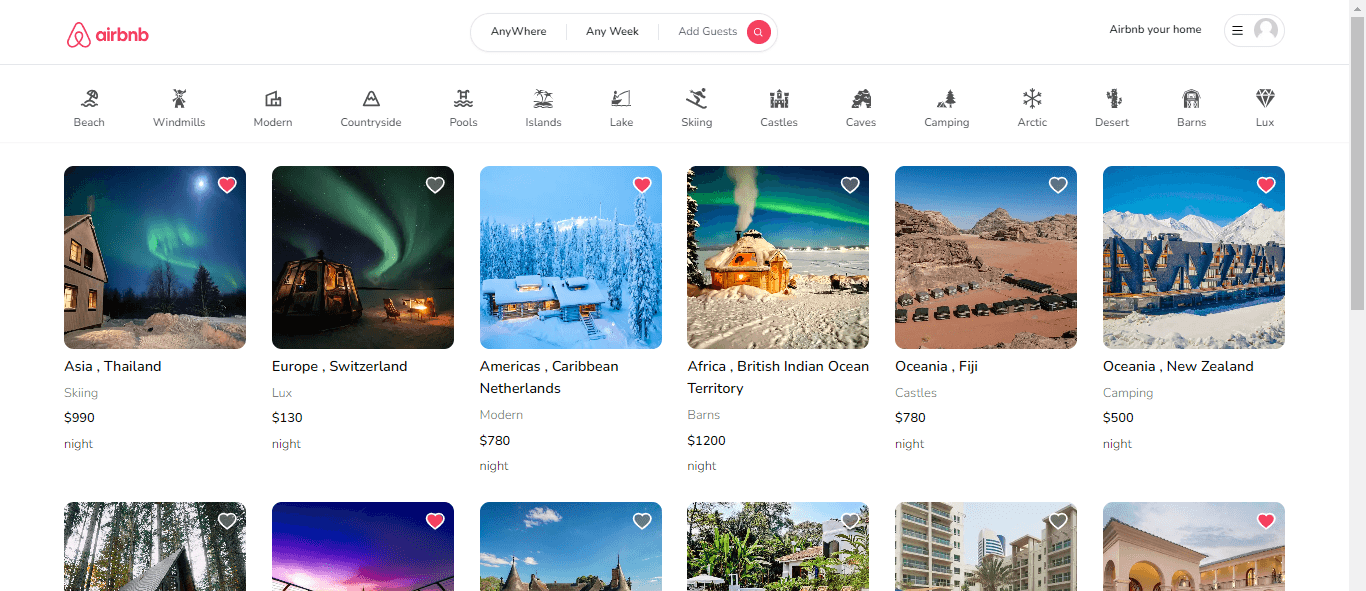The width and height of the screenshot is (1366, 591).
Task: Toggle heart on second-row forest cabin listing
Action: [227, 521]
